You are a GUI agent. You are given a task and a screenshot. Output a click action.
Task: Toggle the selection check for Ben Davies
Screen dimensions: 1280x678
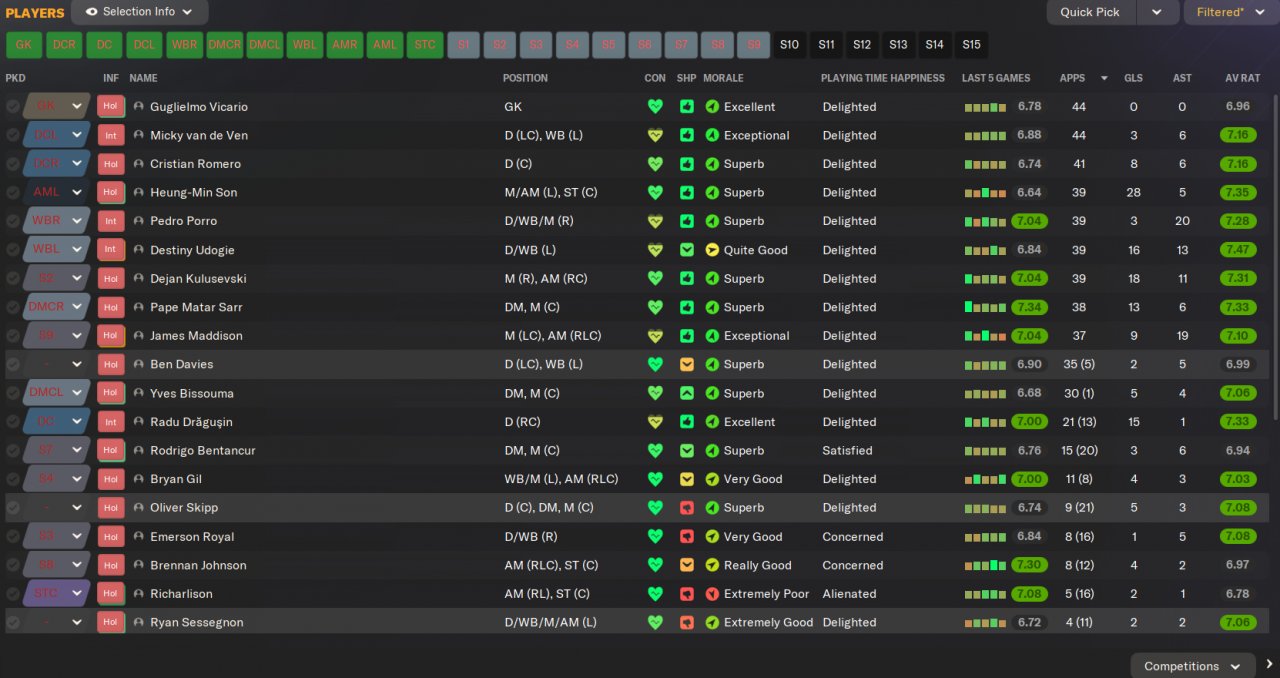(x=12, y=364)
